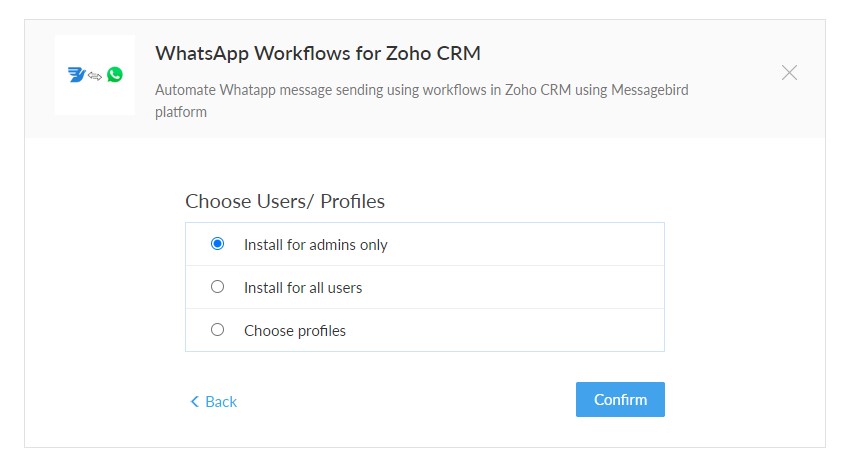This screenshot has height=471, width=862.
Task: Click the 'Choose profiles' label text
Action: [x=295, y=331]
